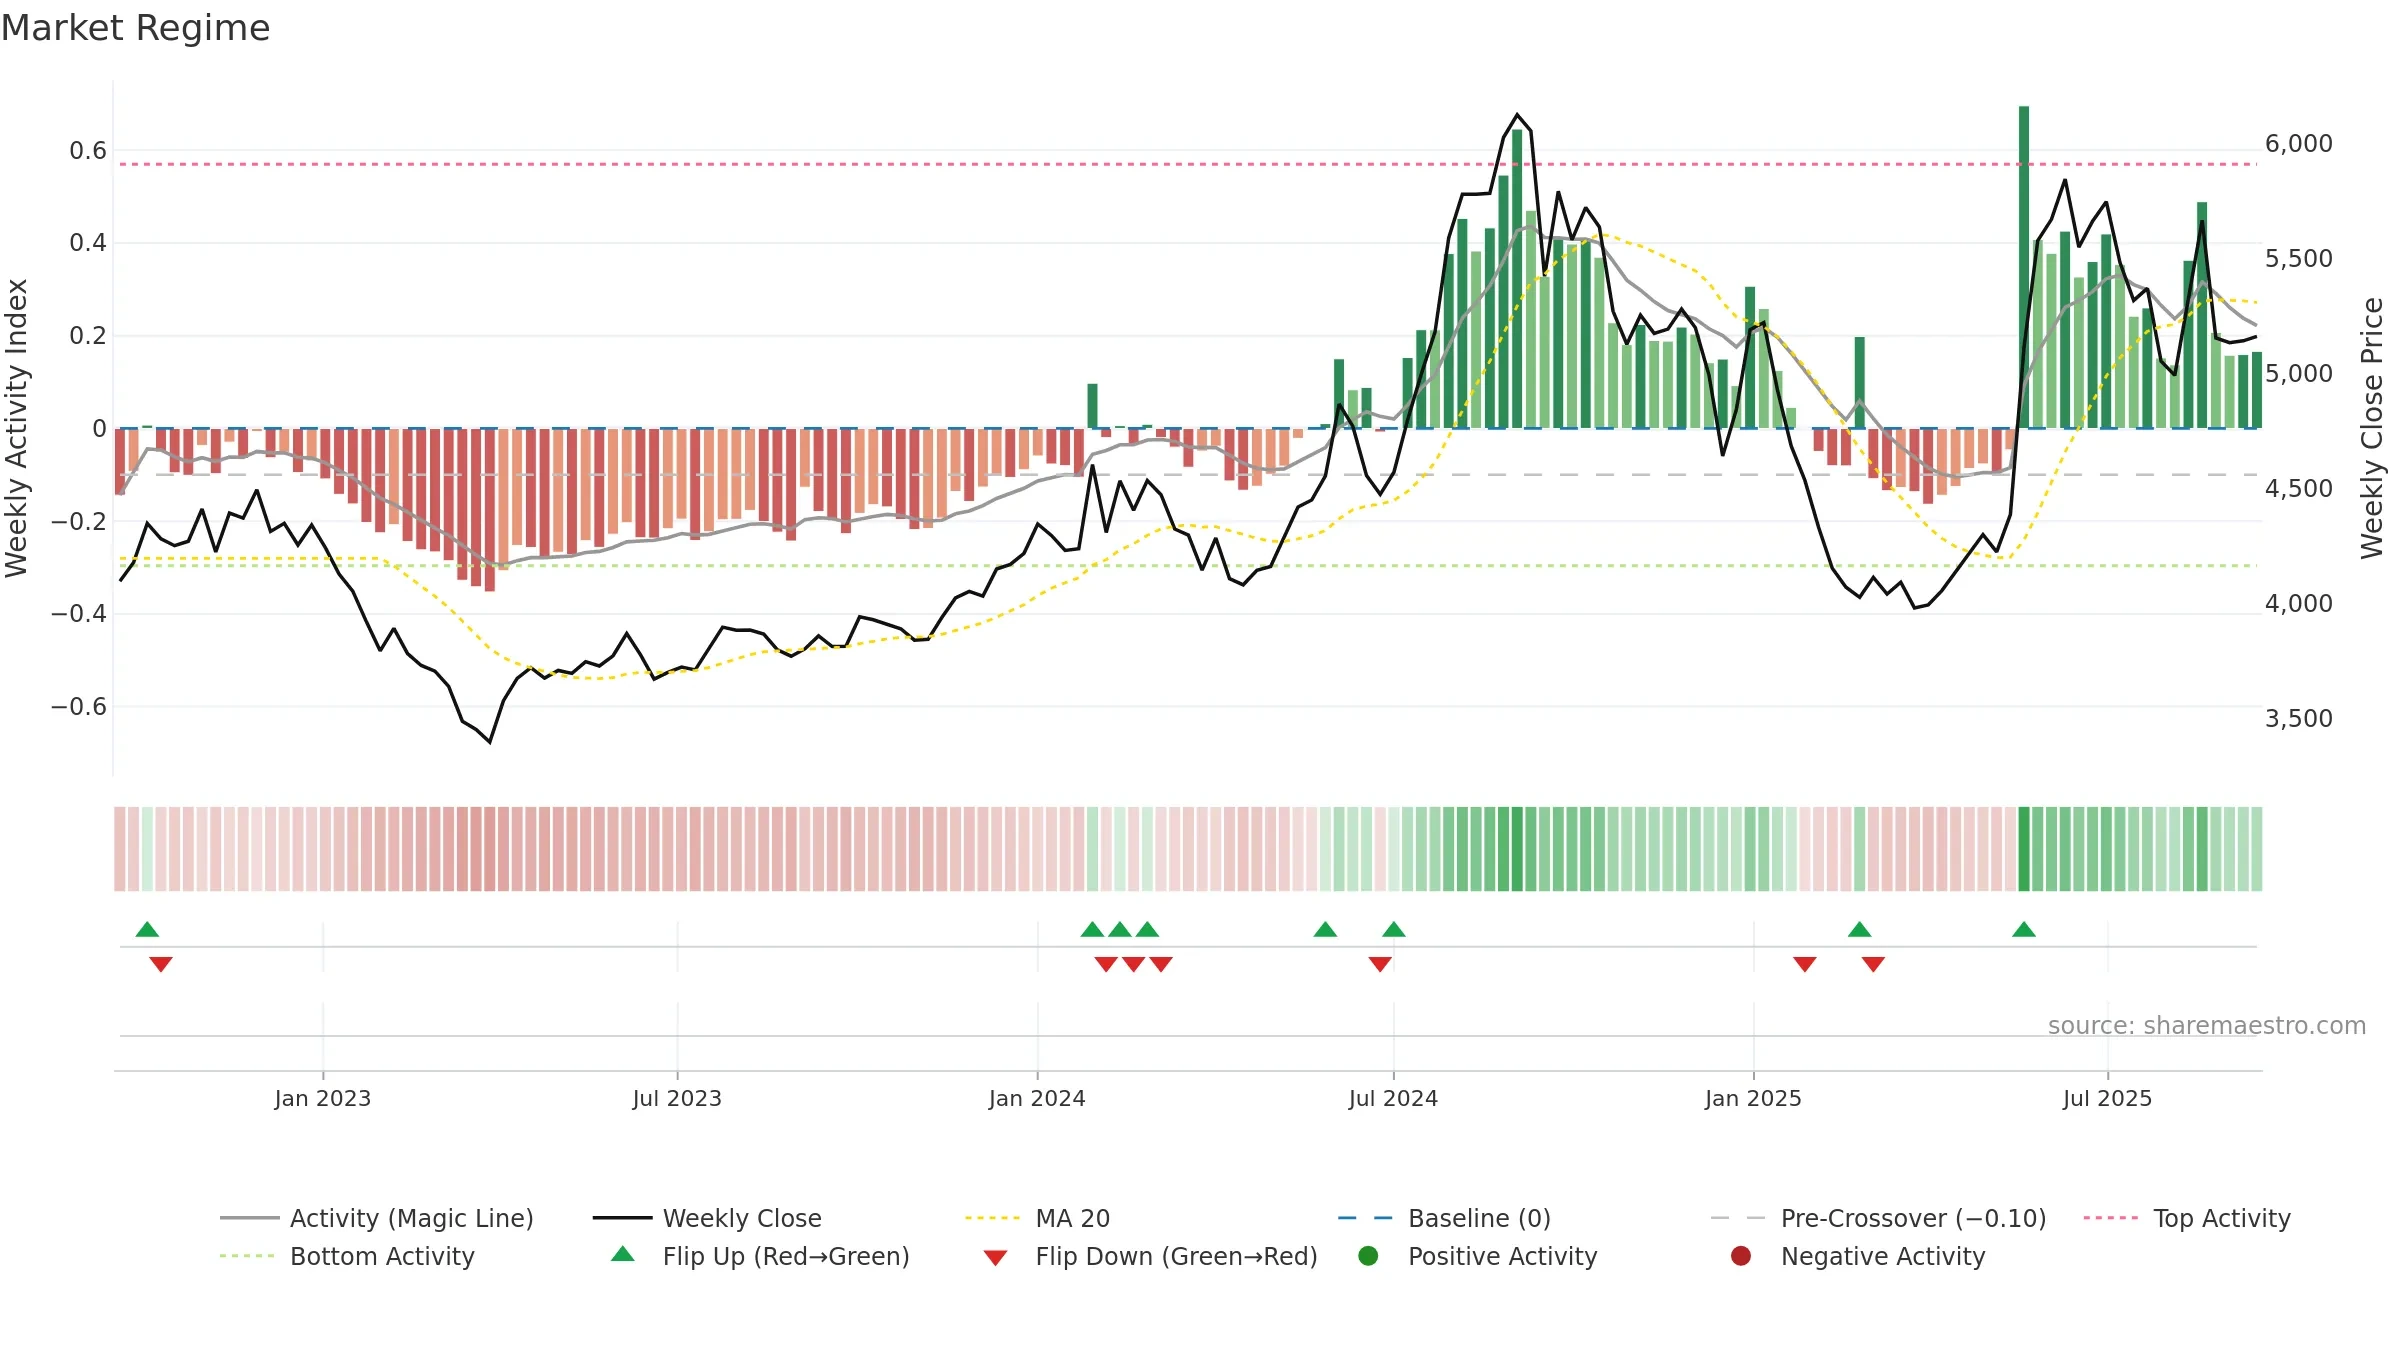Viewport: 2400px width, 1350px height.
Task: Click the tallest green activity bar in mid 2025
Action: point(2024,267)
